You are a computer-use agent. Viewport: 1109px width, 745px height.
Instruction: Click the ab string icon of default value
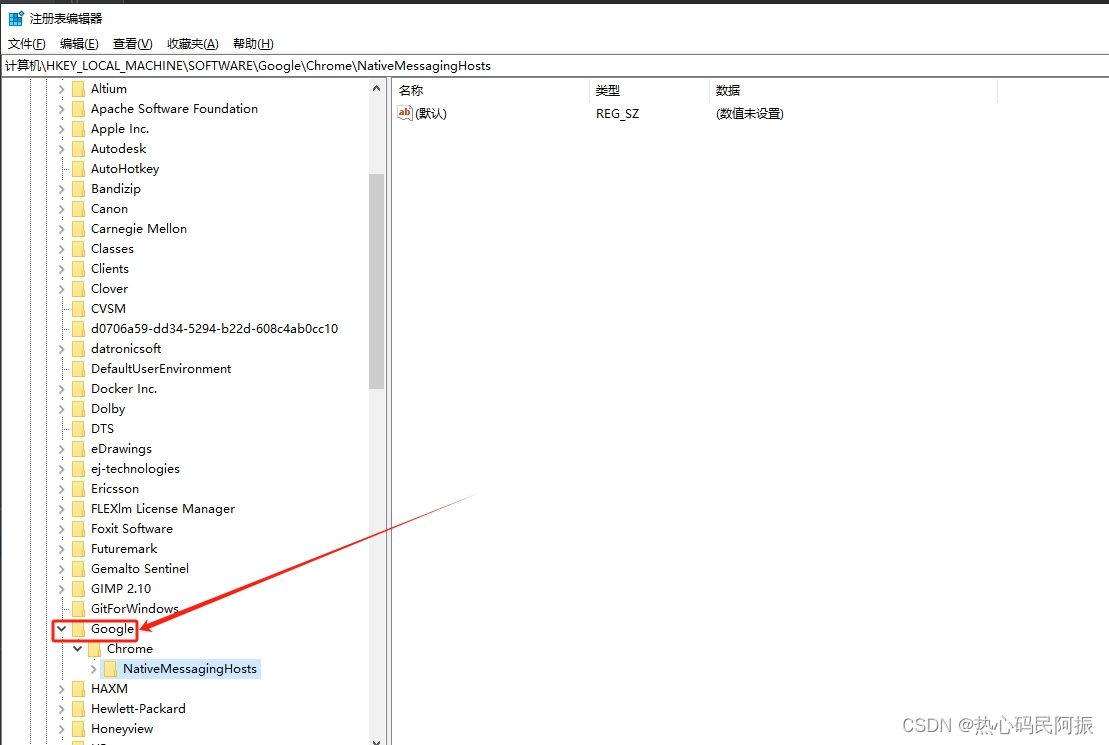pos(405,114)
